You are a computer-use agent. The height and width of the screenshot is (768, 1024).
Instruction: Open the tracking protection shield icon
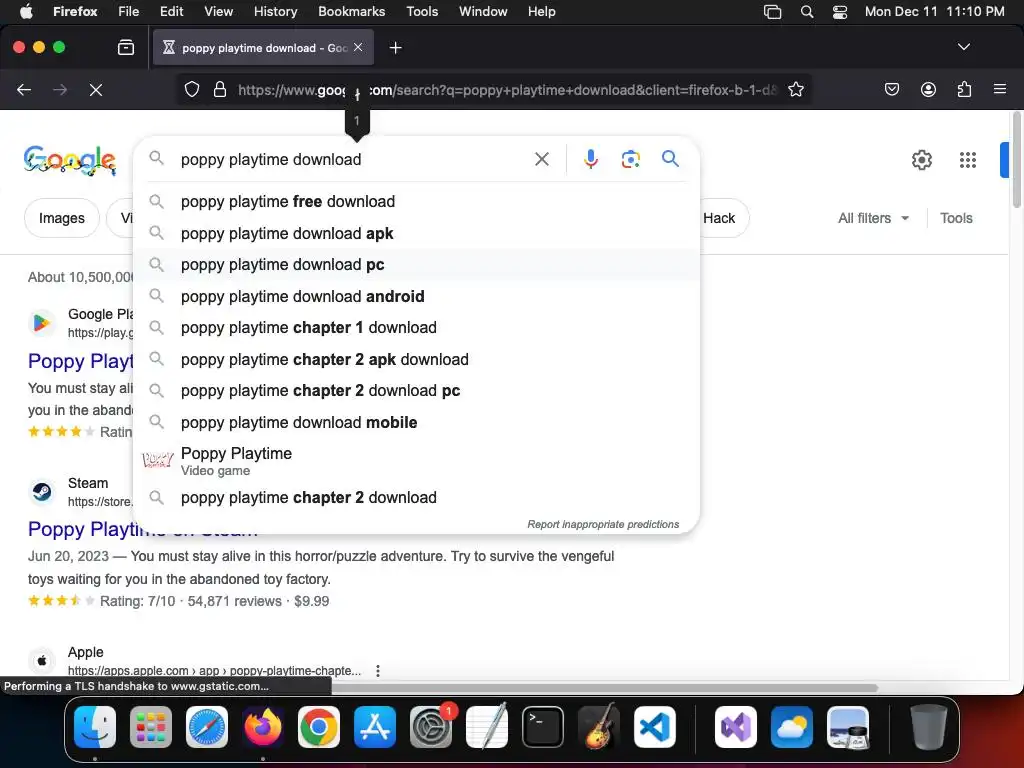point(191,89)
